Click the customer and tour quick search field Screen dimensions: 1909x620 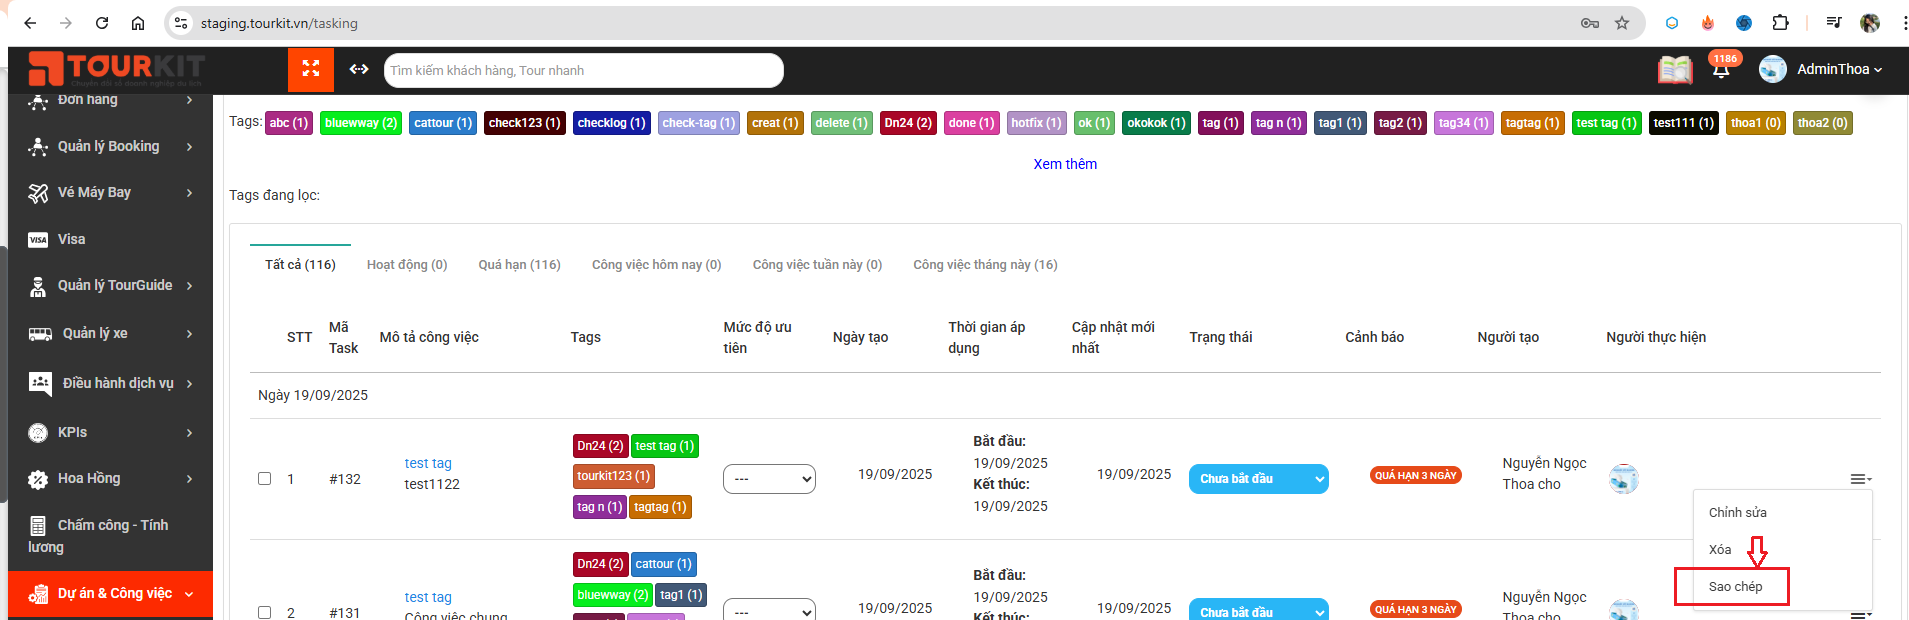(583, 70)
